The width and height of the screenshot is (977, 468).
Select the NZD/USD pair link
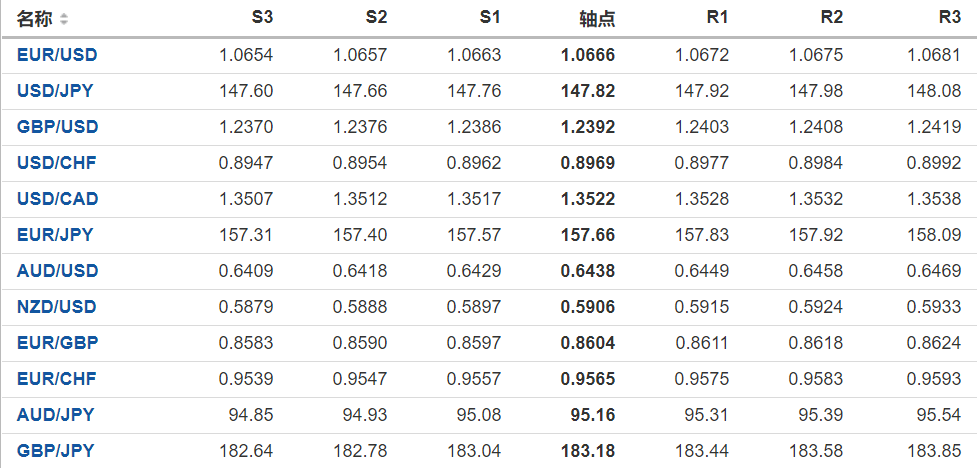pos(57,307)
